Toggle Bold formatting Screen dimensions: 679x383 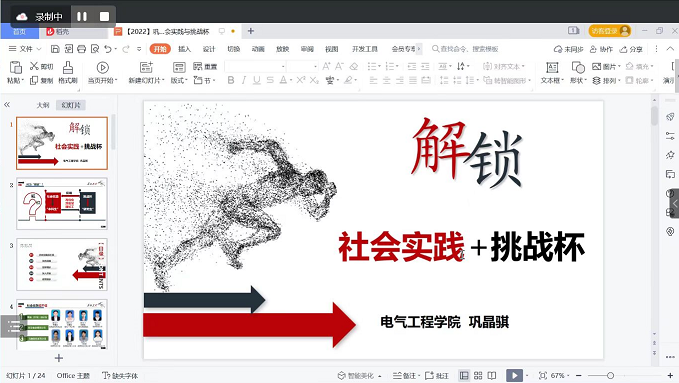pyautogui.click(x=231, y=80)
